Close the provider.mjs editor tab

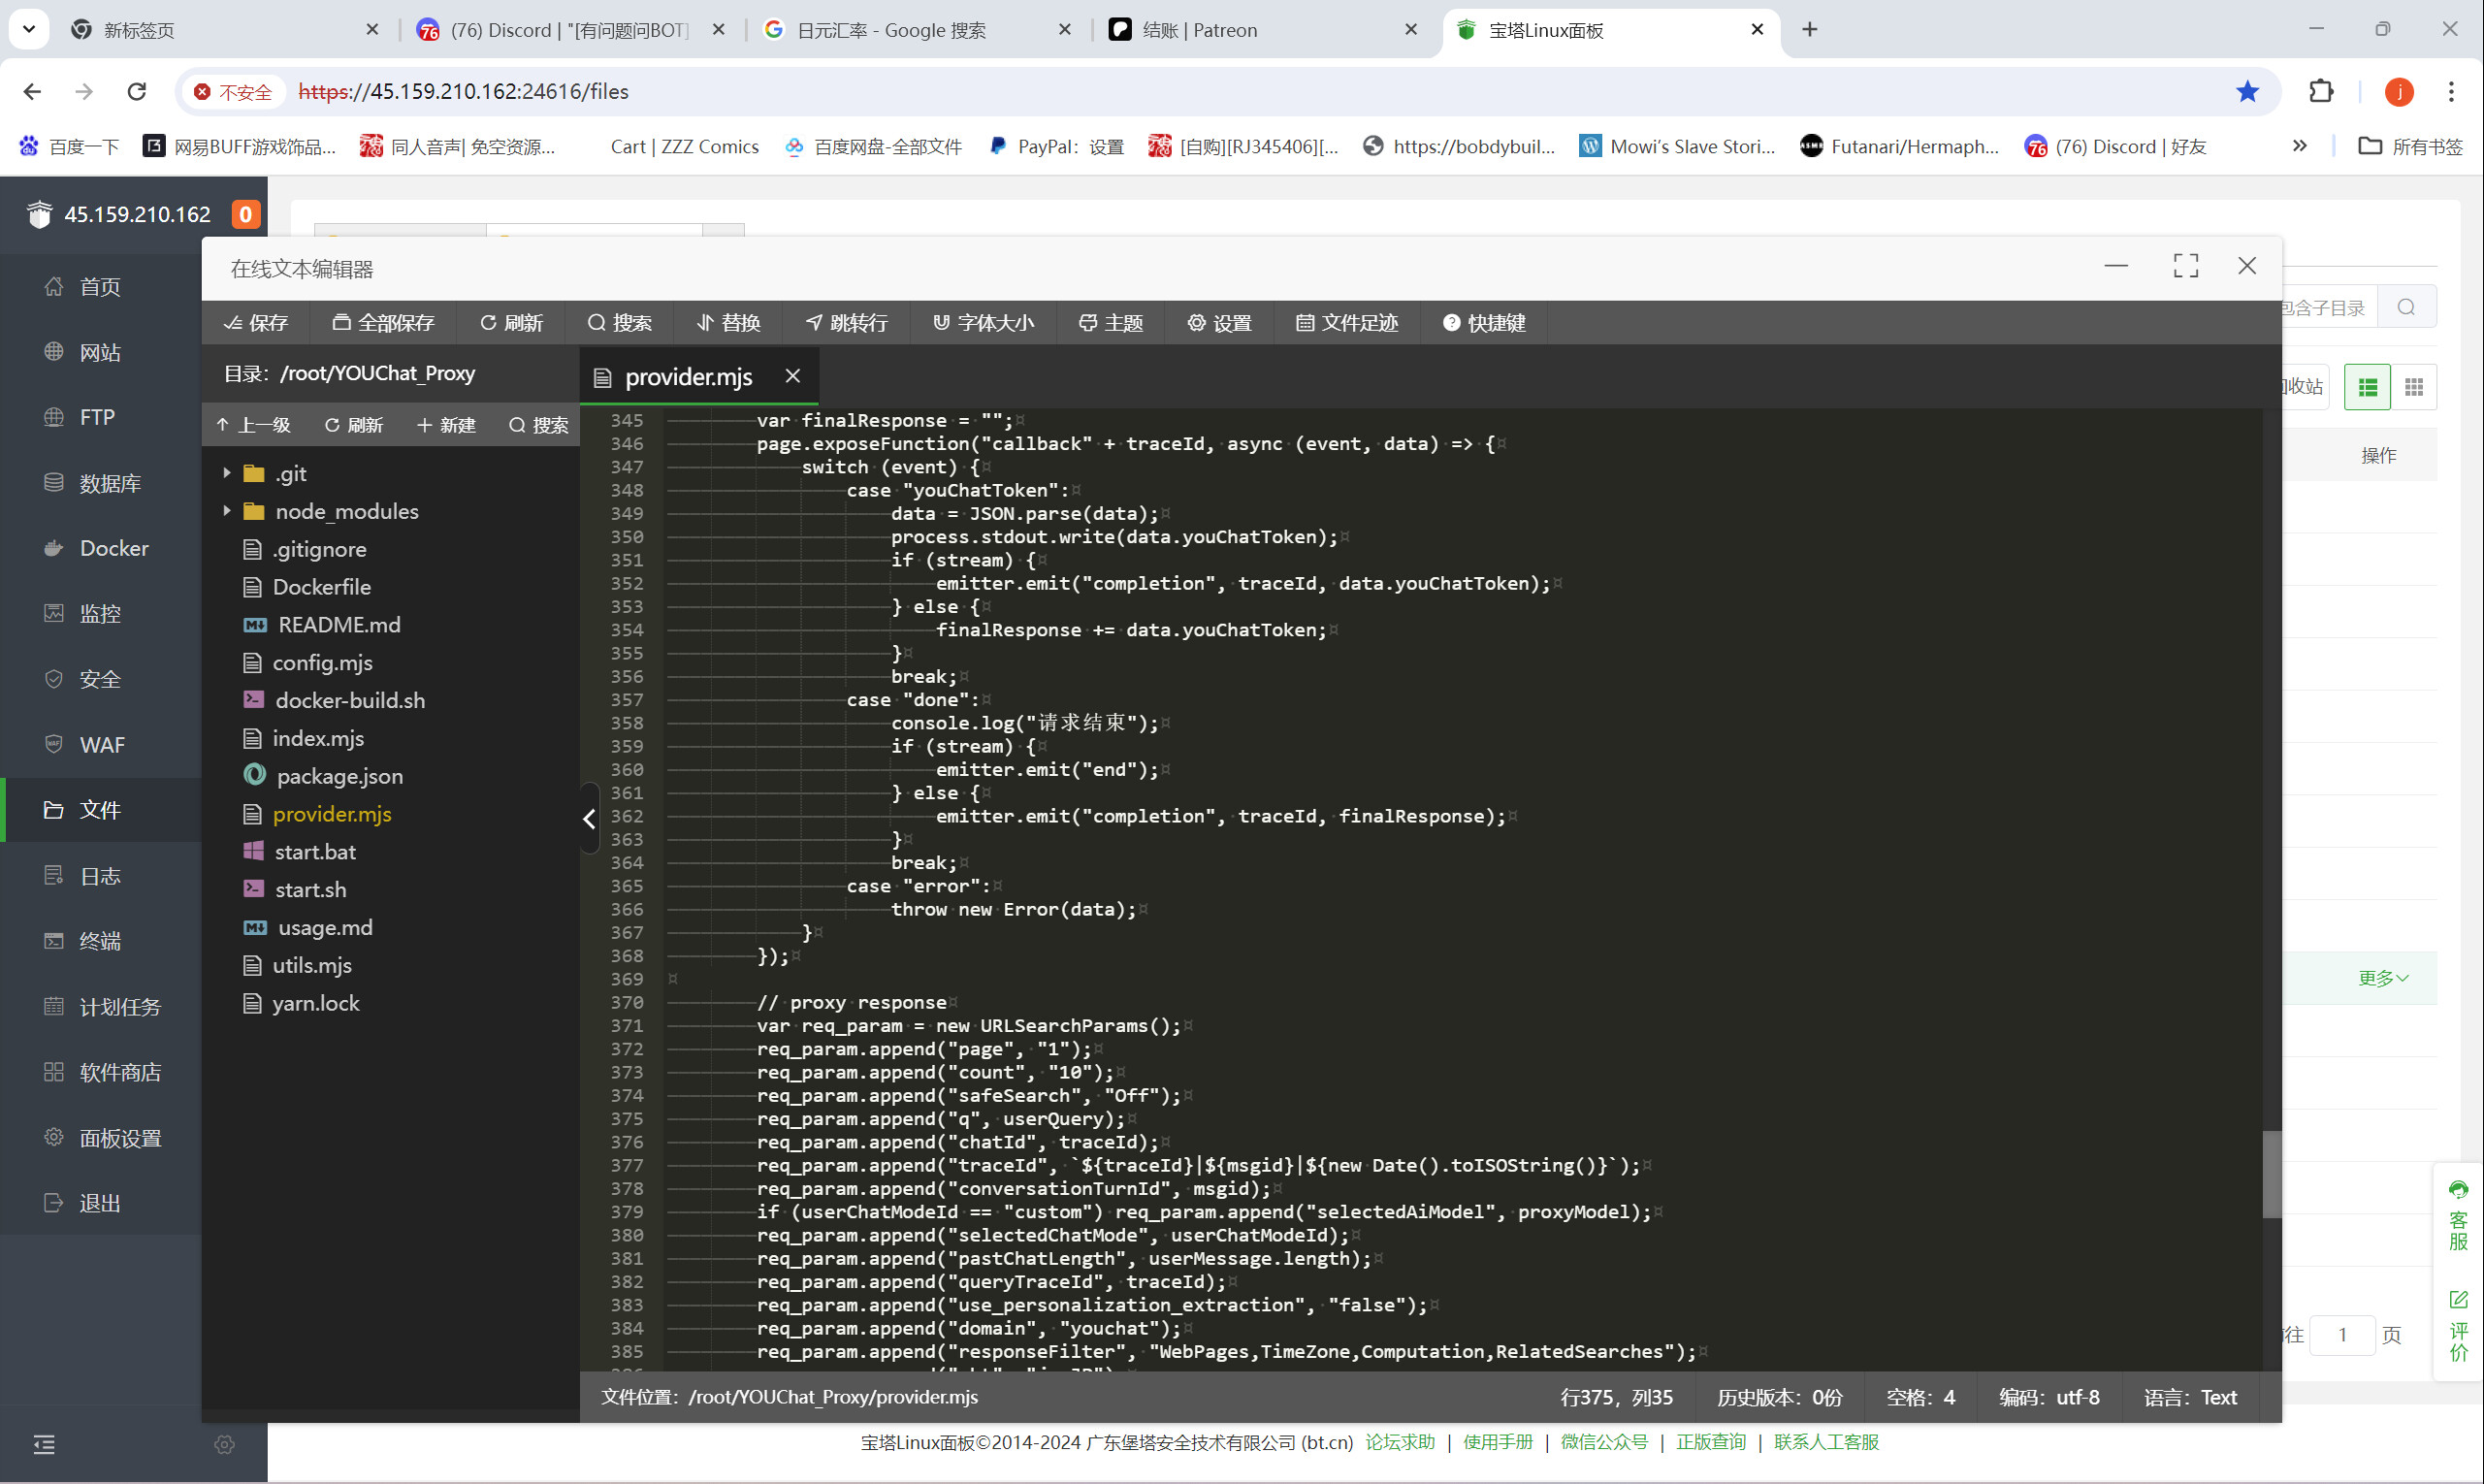793,376
